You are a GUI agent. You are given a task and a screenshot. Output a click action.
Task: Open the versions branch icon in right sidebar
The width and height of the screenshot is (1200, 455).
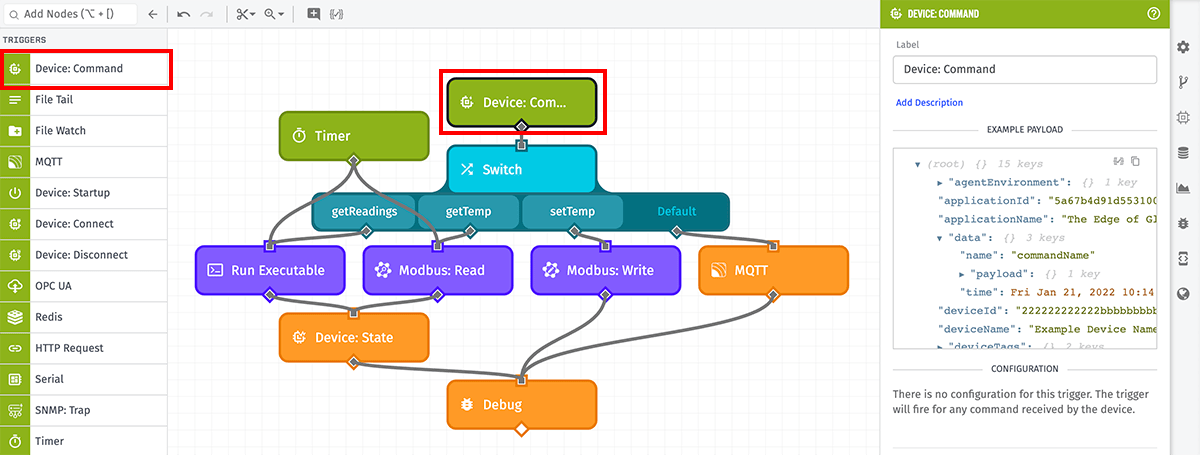tap(1184, 82)
